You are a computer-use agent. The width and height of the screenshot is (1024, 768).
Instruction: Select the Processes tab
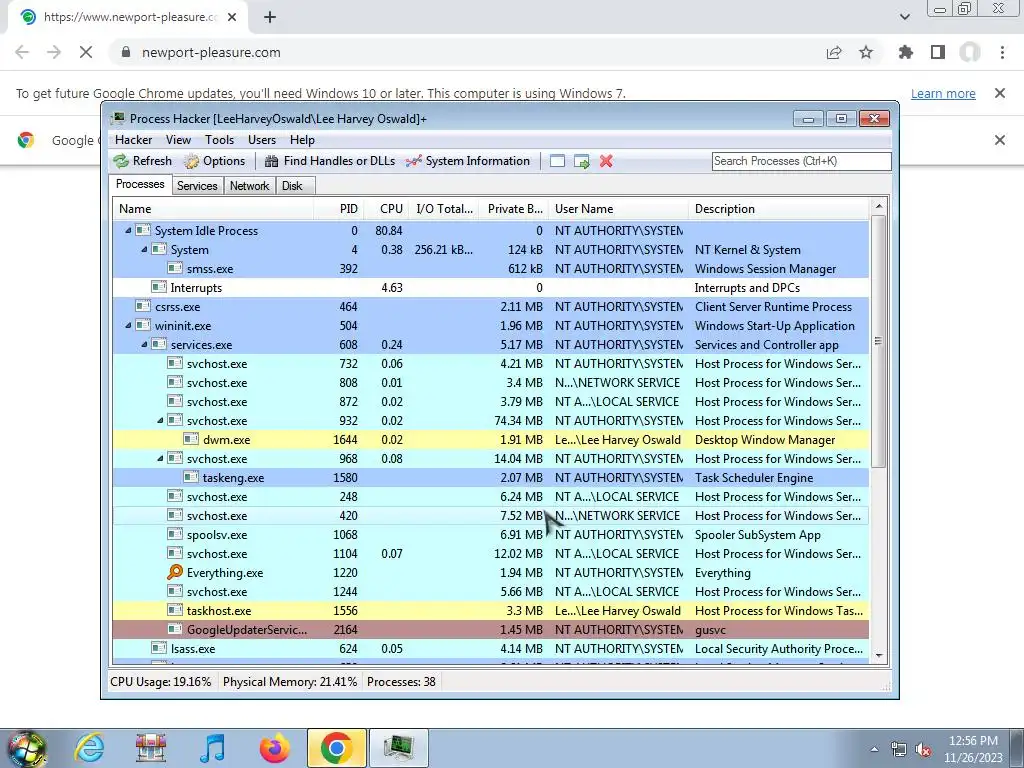pos(140,184)
